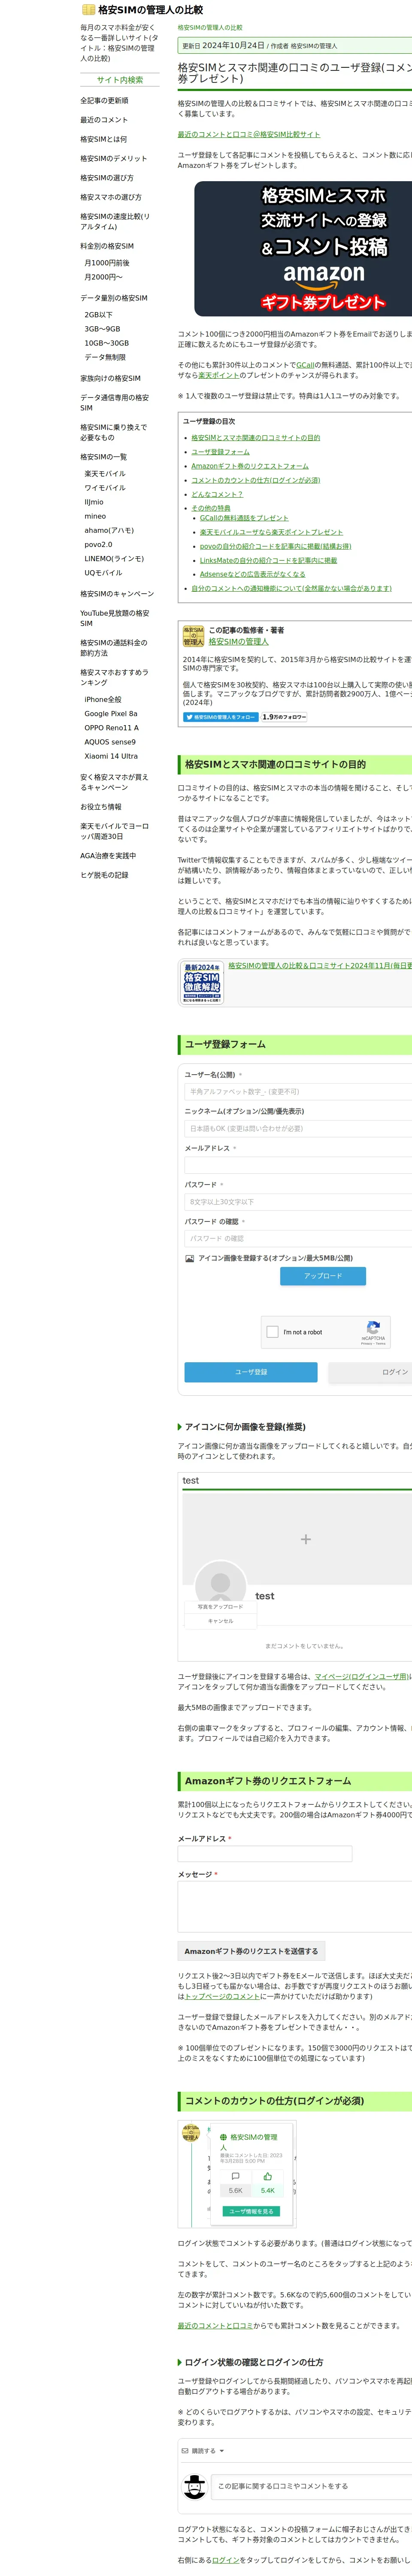This screenshot has width=412, height=2576.
Task: Click the ログイン button beside ユーザ登録
Action: (371, 1372)
